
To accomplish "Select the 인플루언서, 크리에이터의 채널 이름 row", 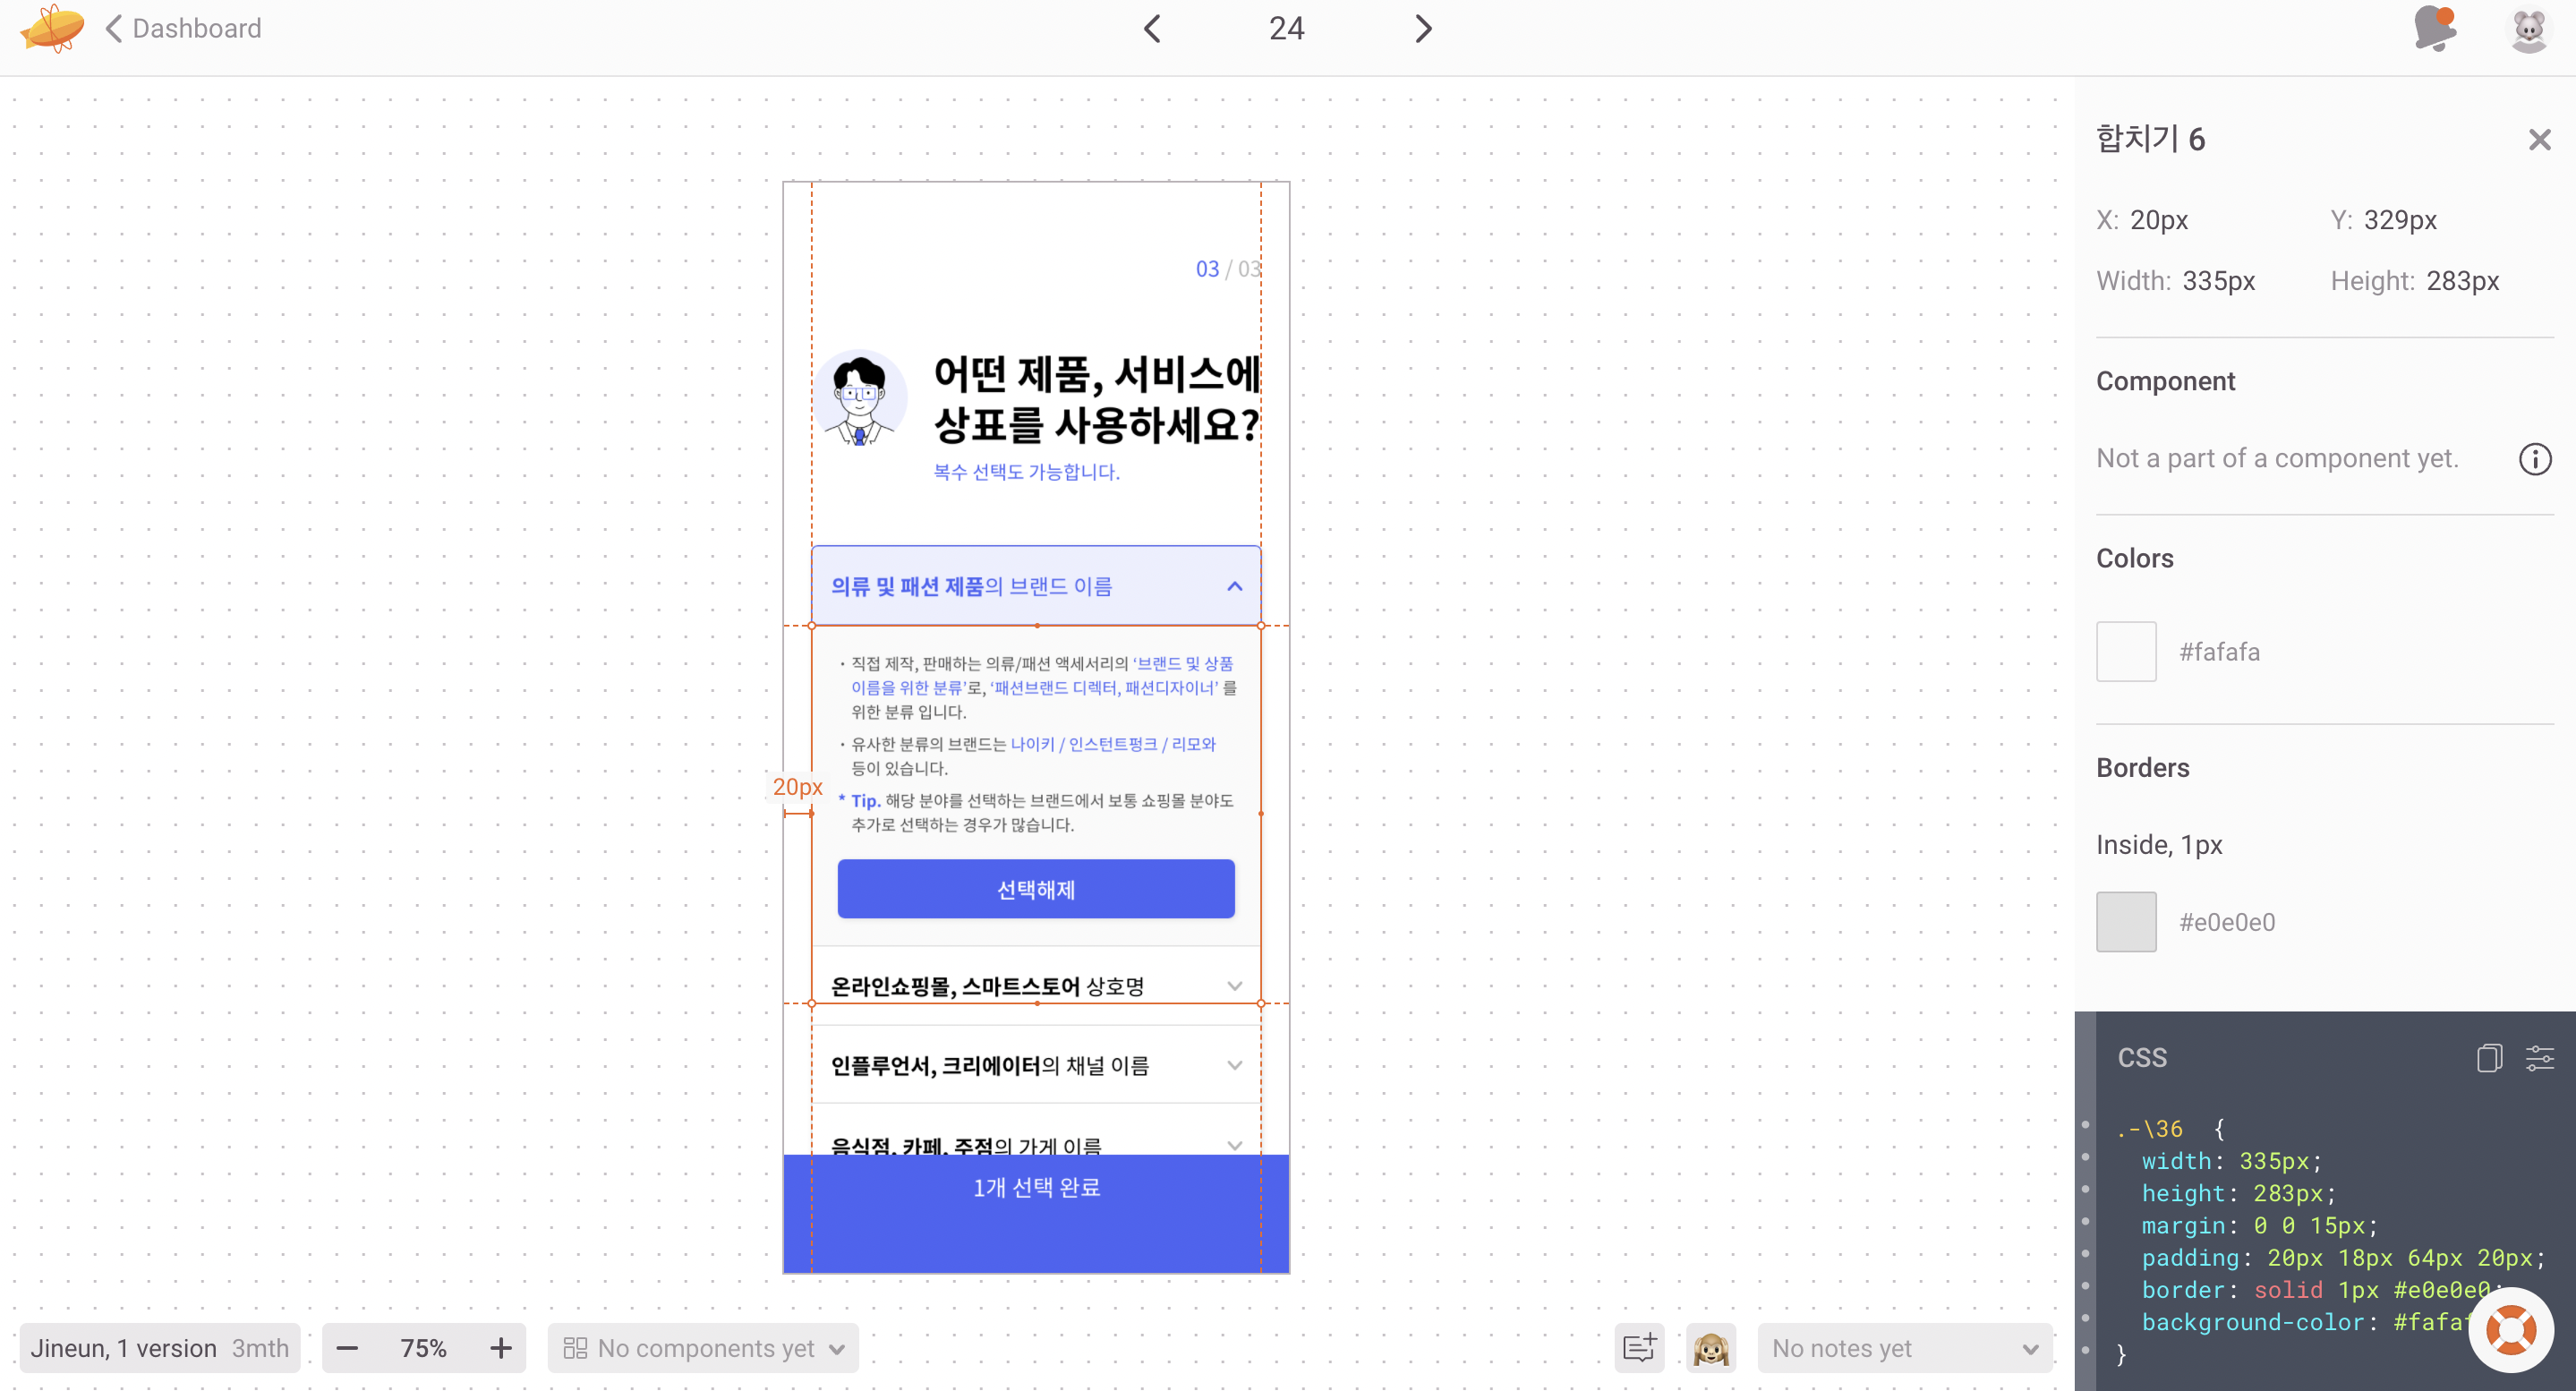I will (x=1036, y=1065).
